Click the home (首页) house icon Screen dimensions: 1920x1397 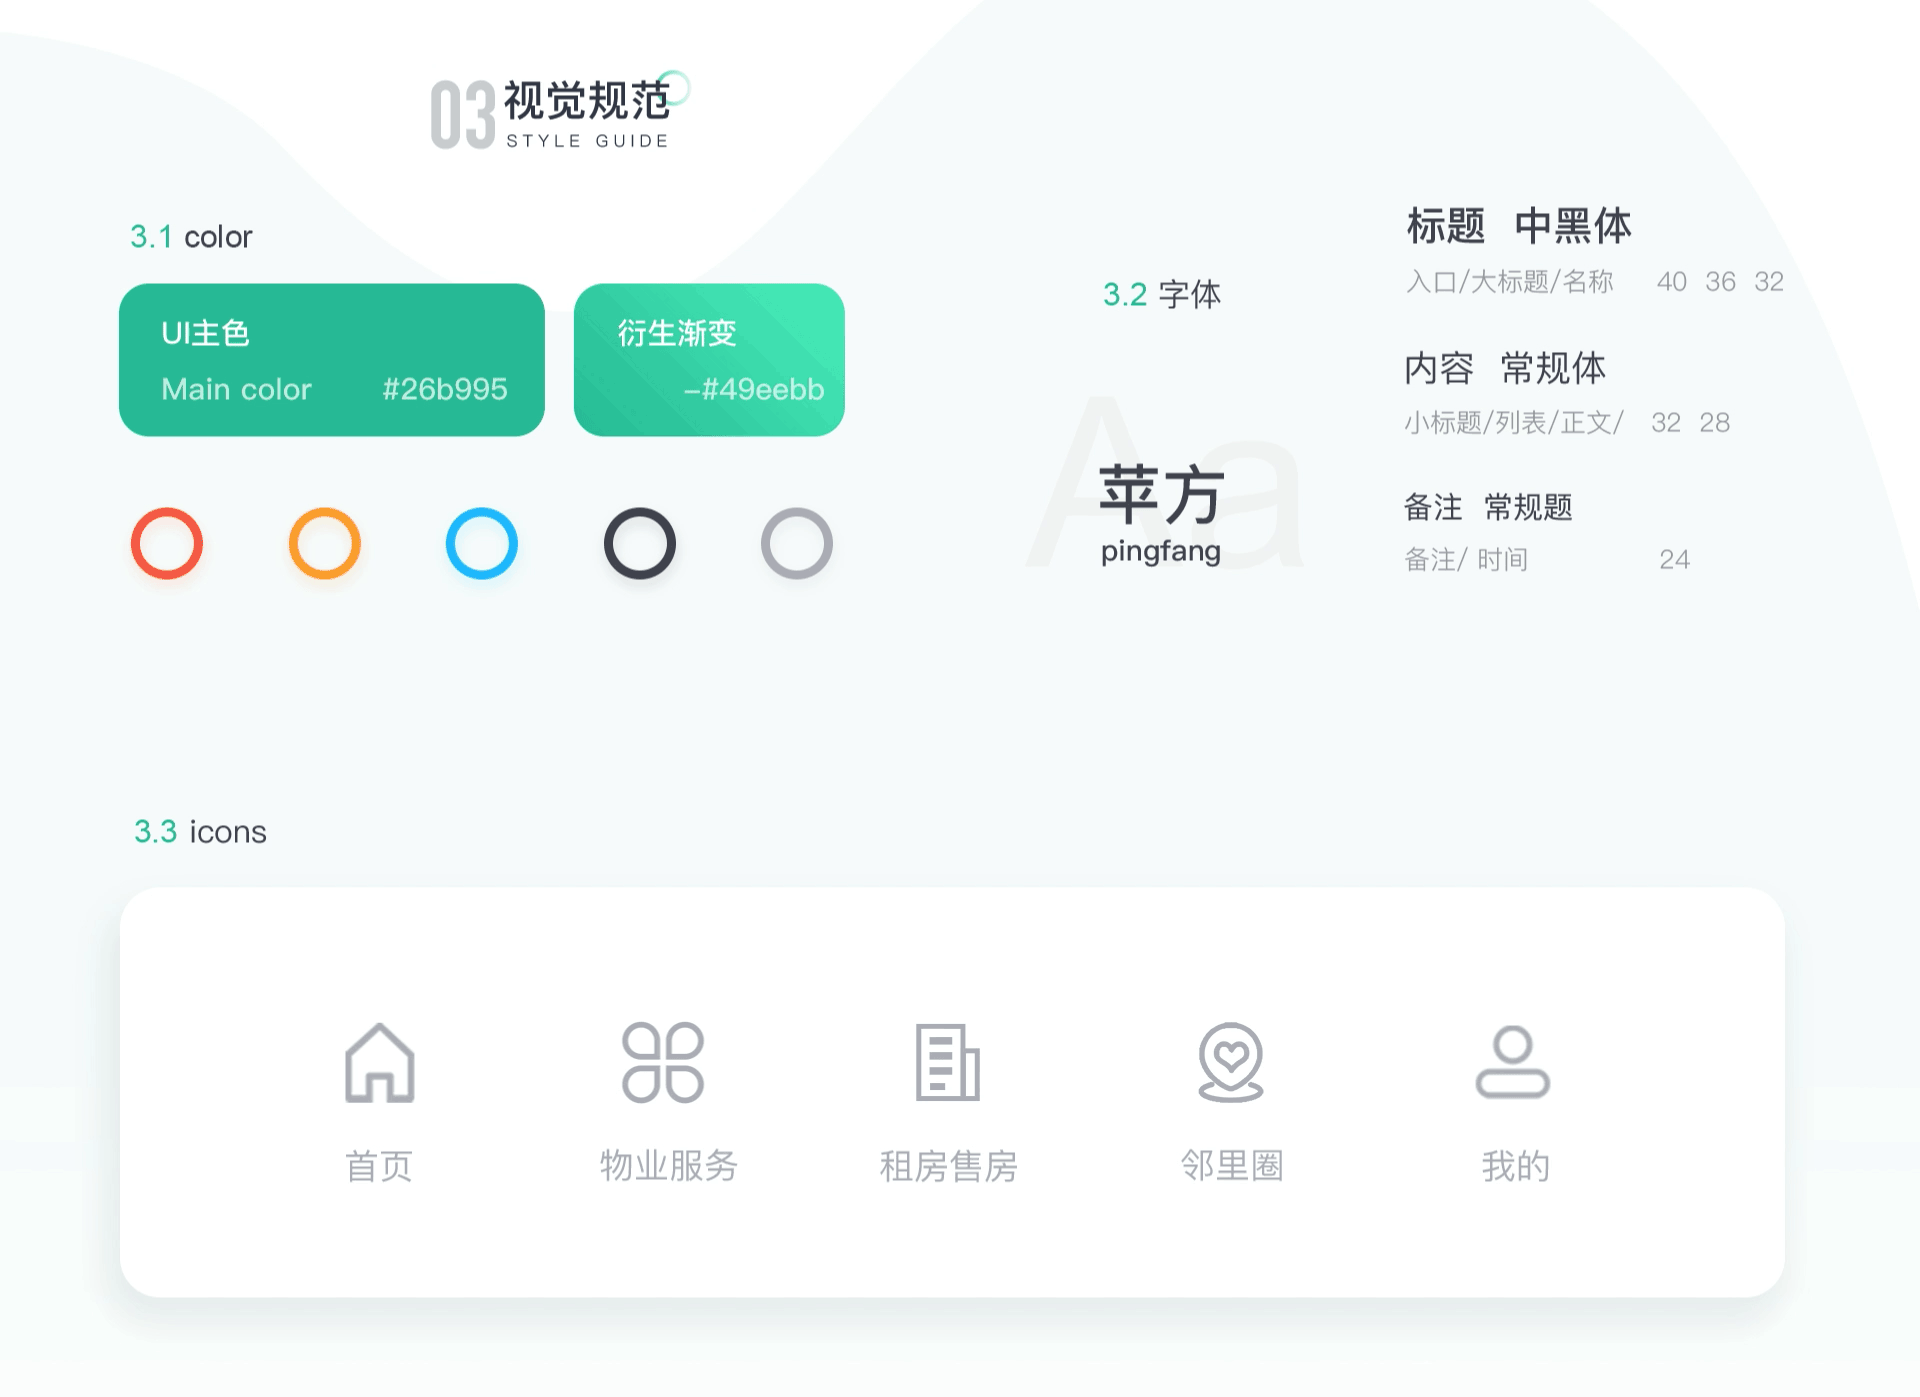379,1063
